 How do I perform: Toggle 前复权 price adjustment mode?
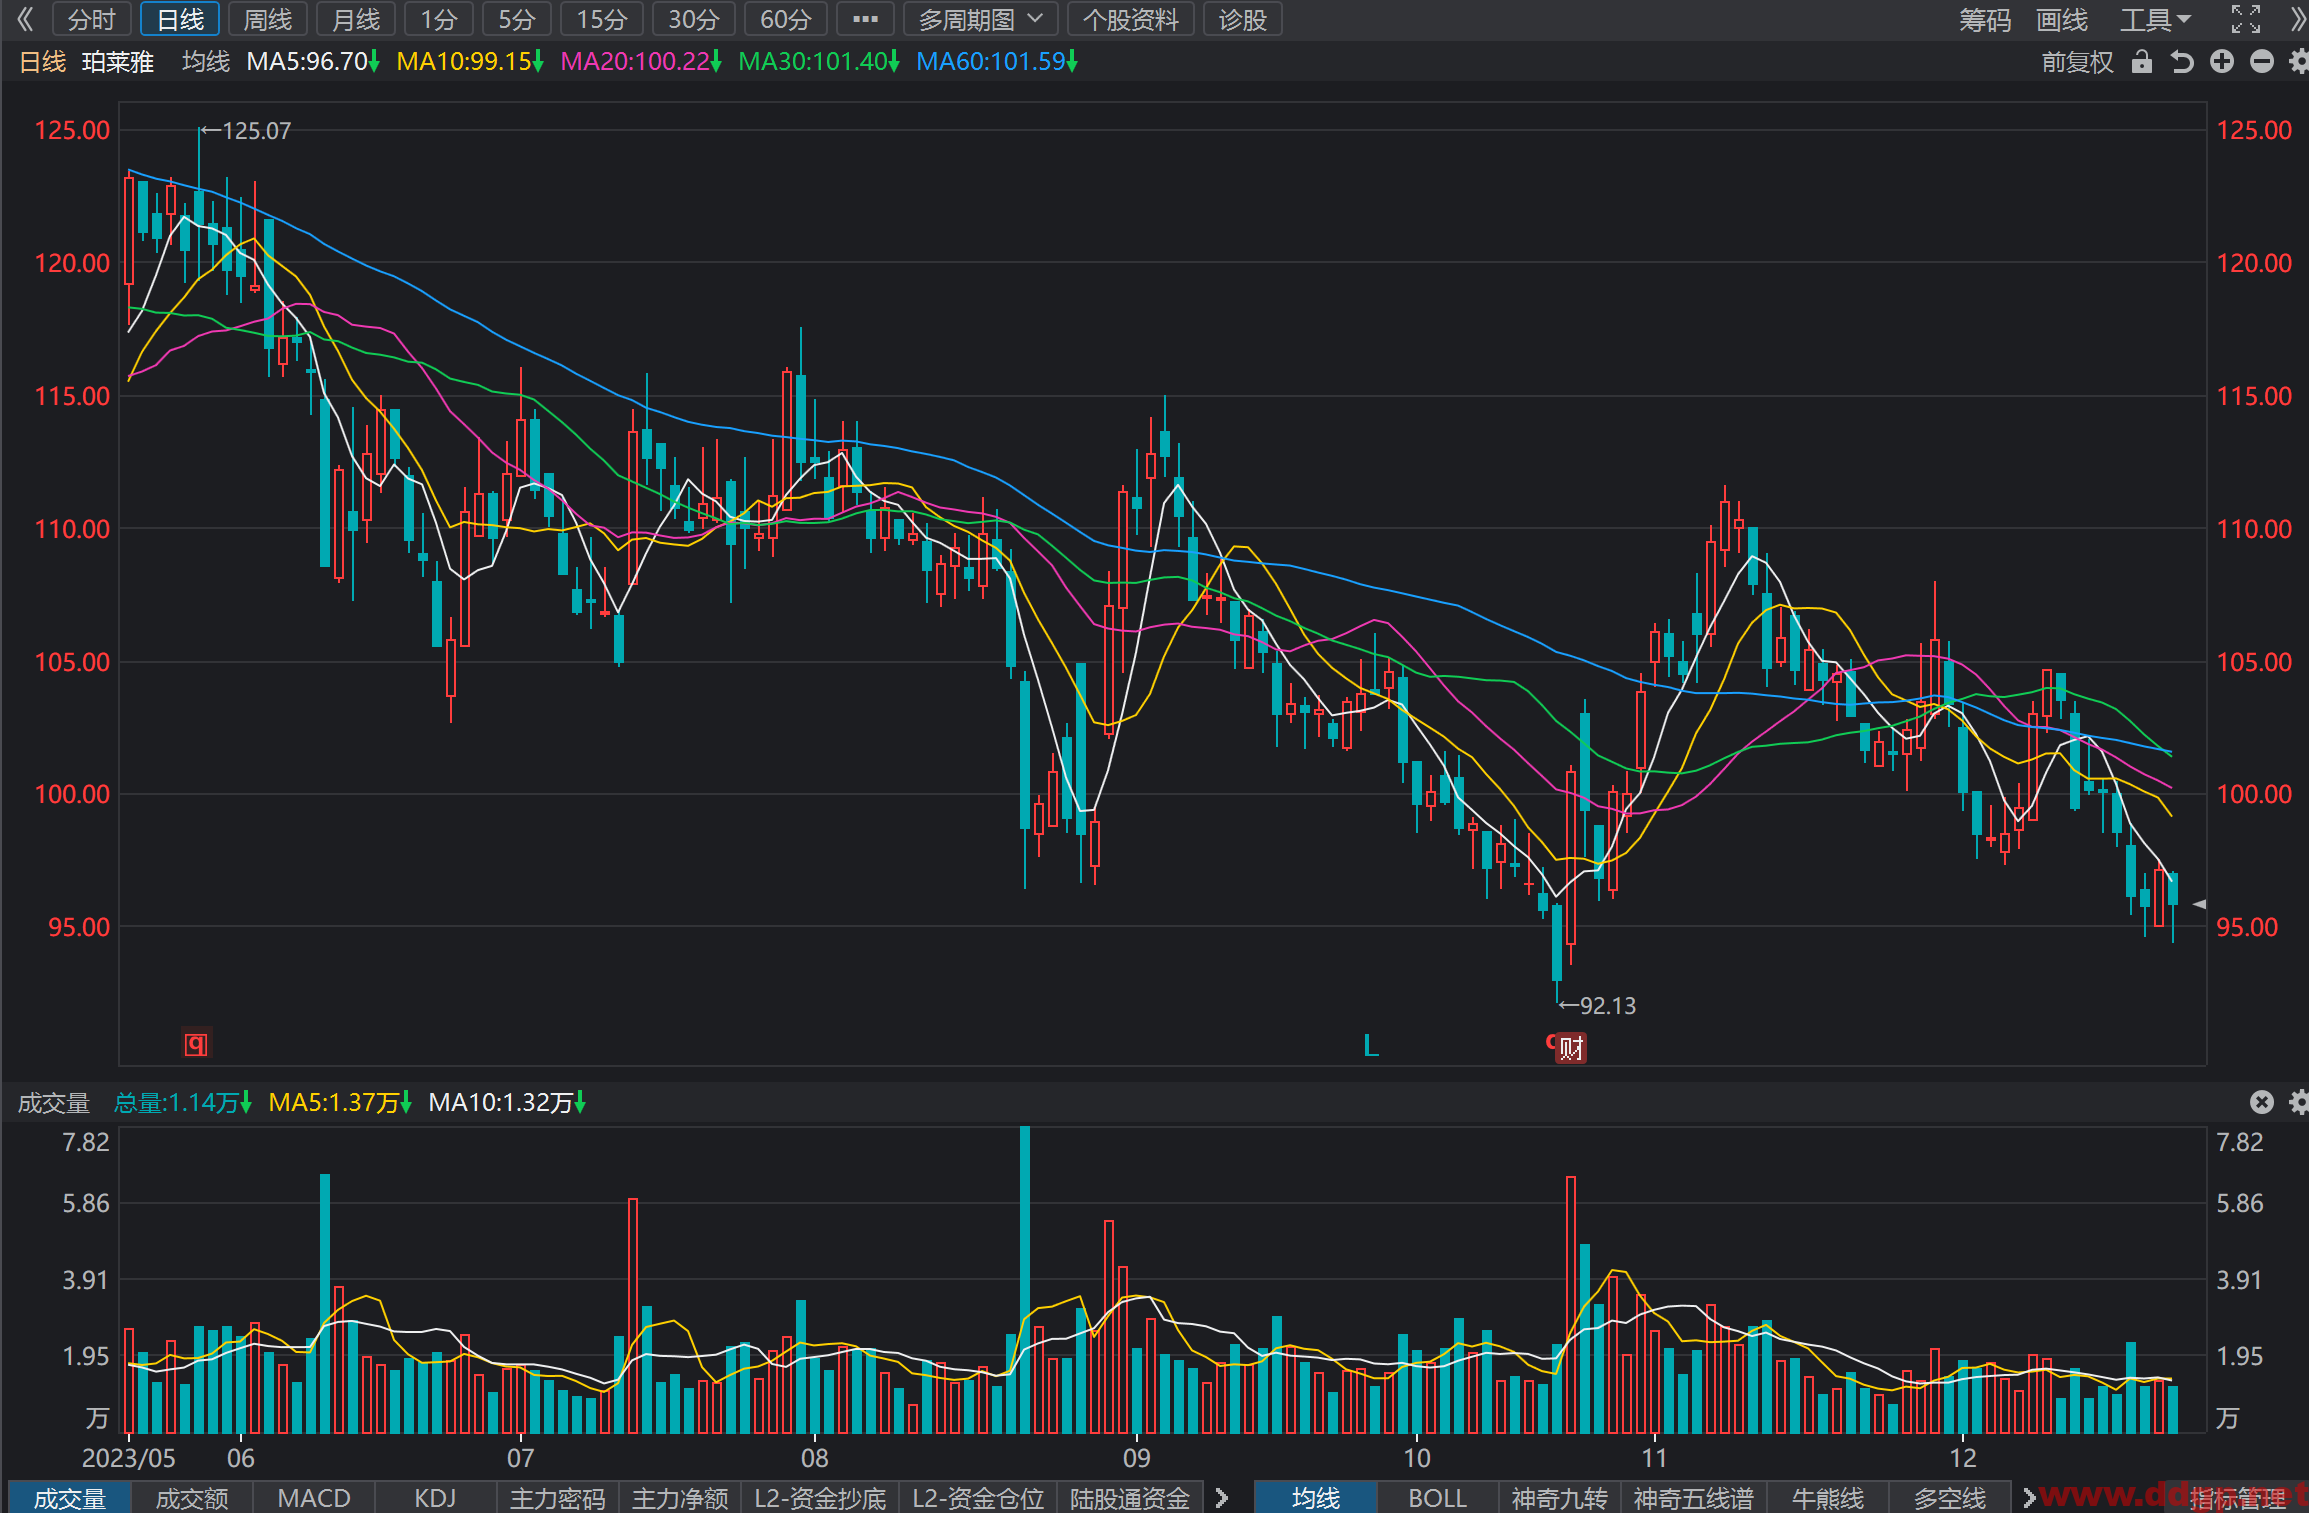[2077, 62]
